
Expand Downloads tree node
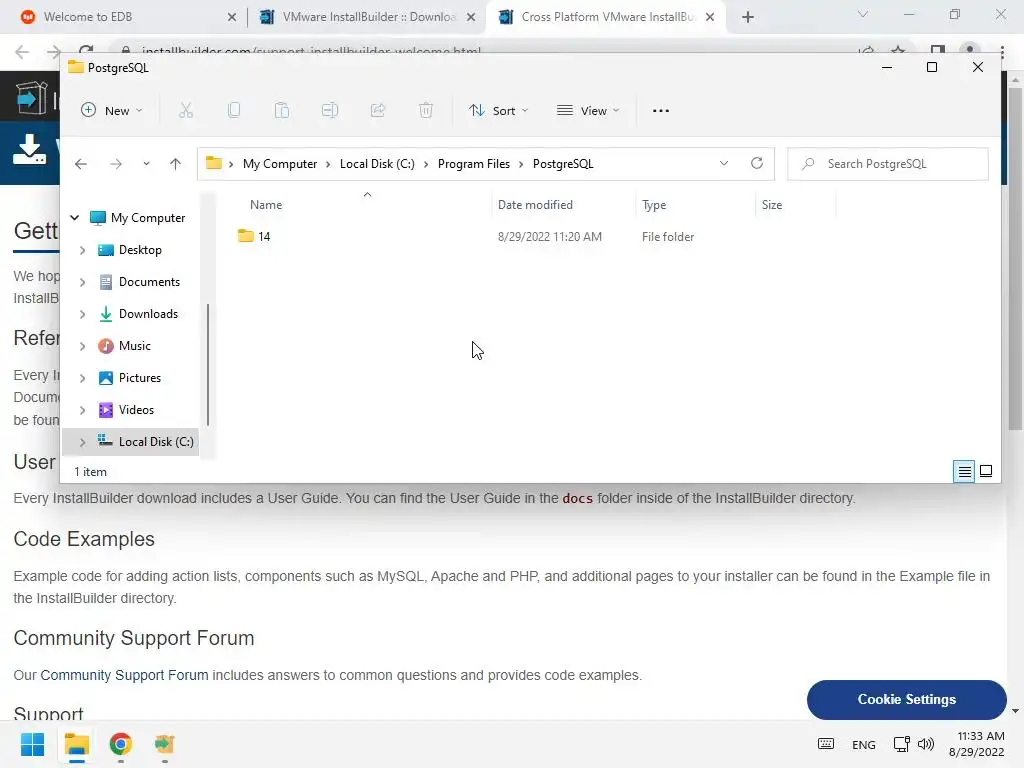(x=82, y=314)
